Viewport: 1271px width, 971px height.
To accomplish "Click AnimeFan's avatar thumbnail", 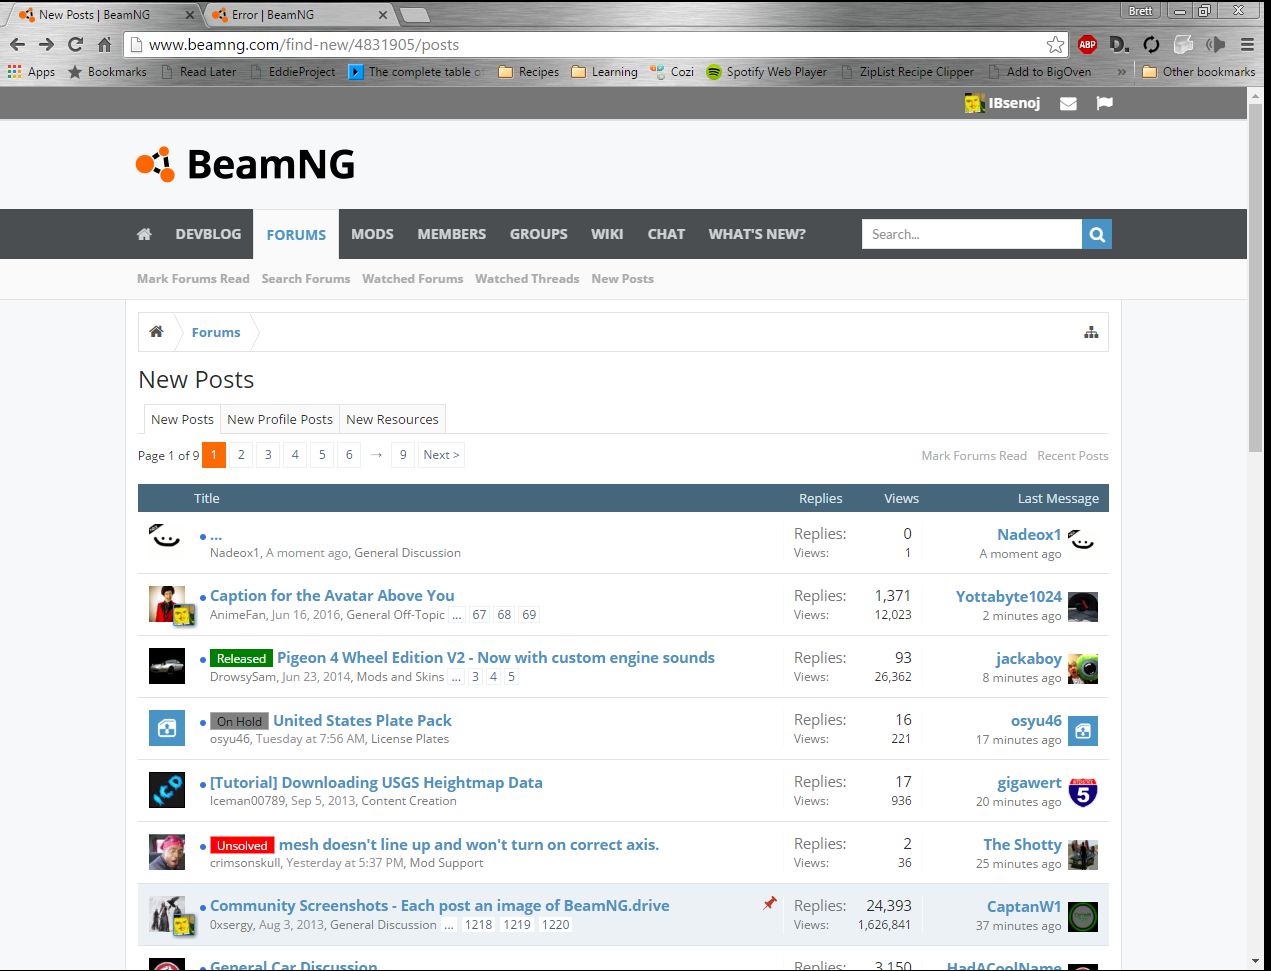I will point(167,605).
